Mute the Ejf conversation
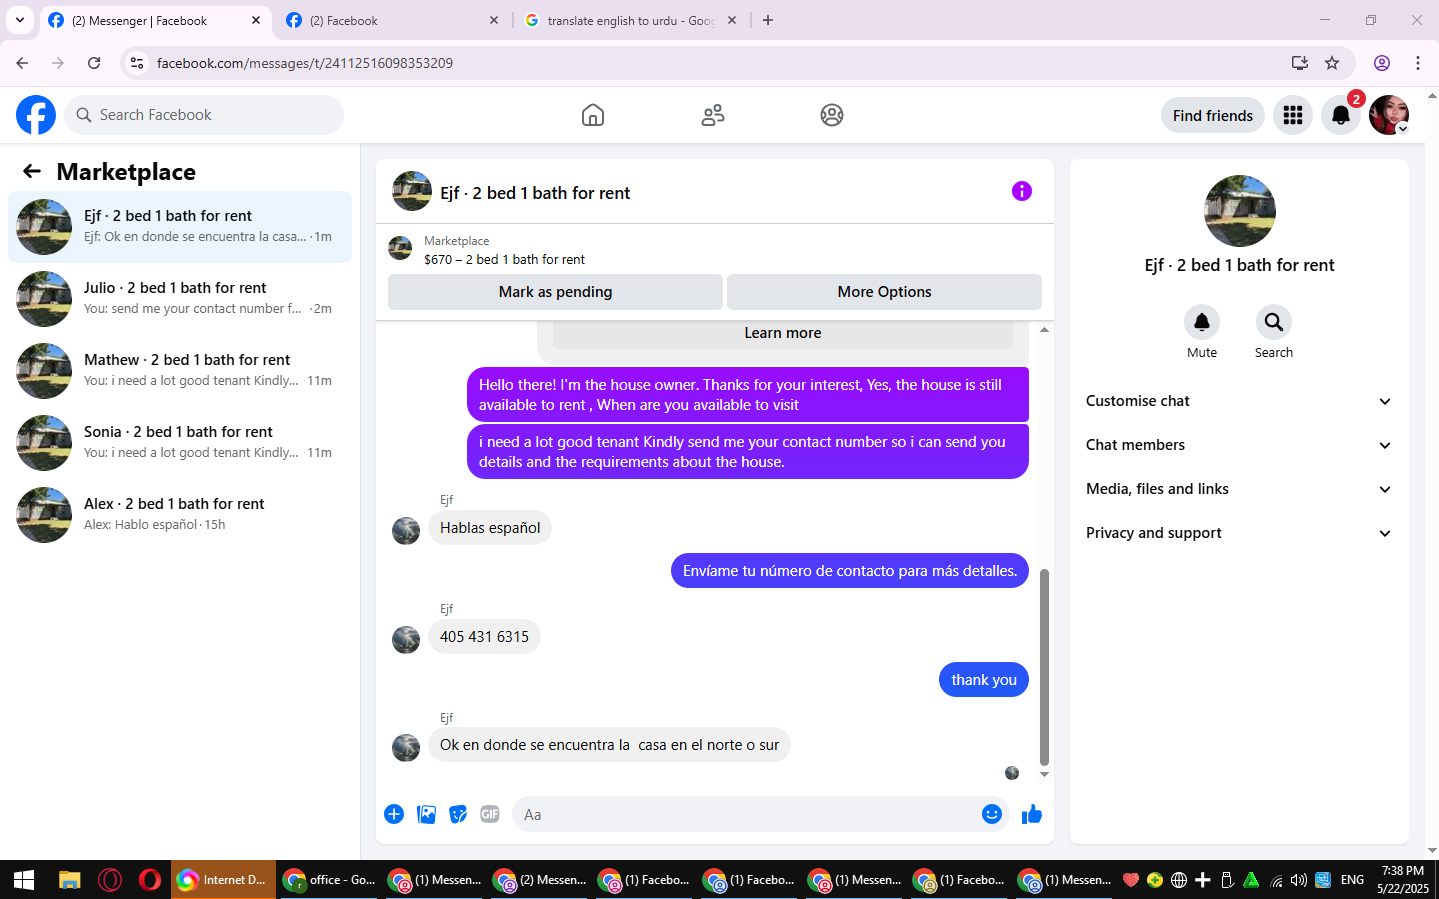This screenshot has height=899, width=1439. pos(1202,322)
